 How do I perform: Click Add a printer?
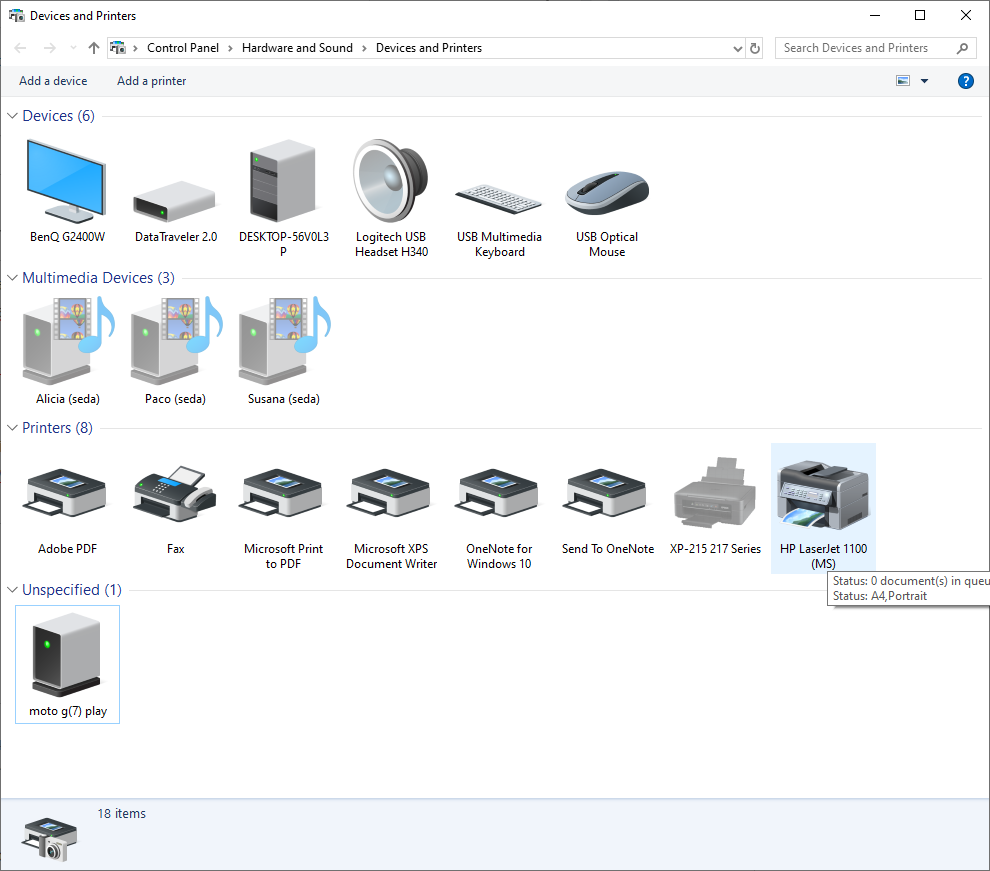(x=152, y=81)
